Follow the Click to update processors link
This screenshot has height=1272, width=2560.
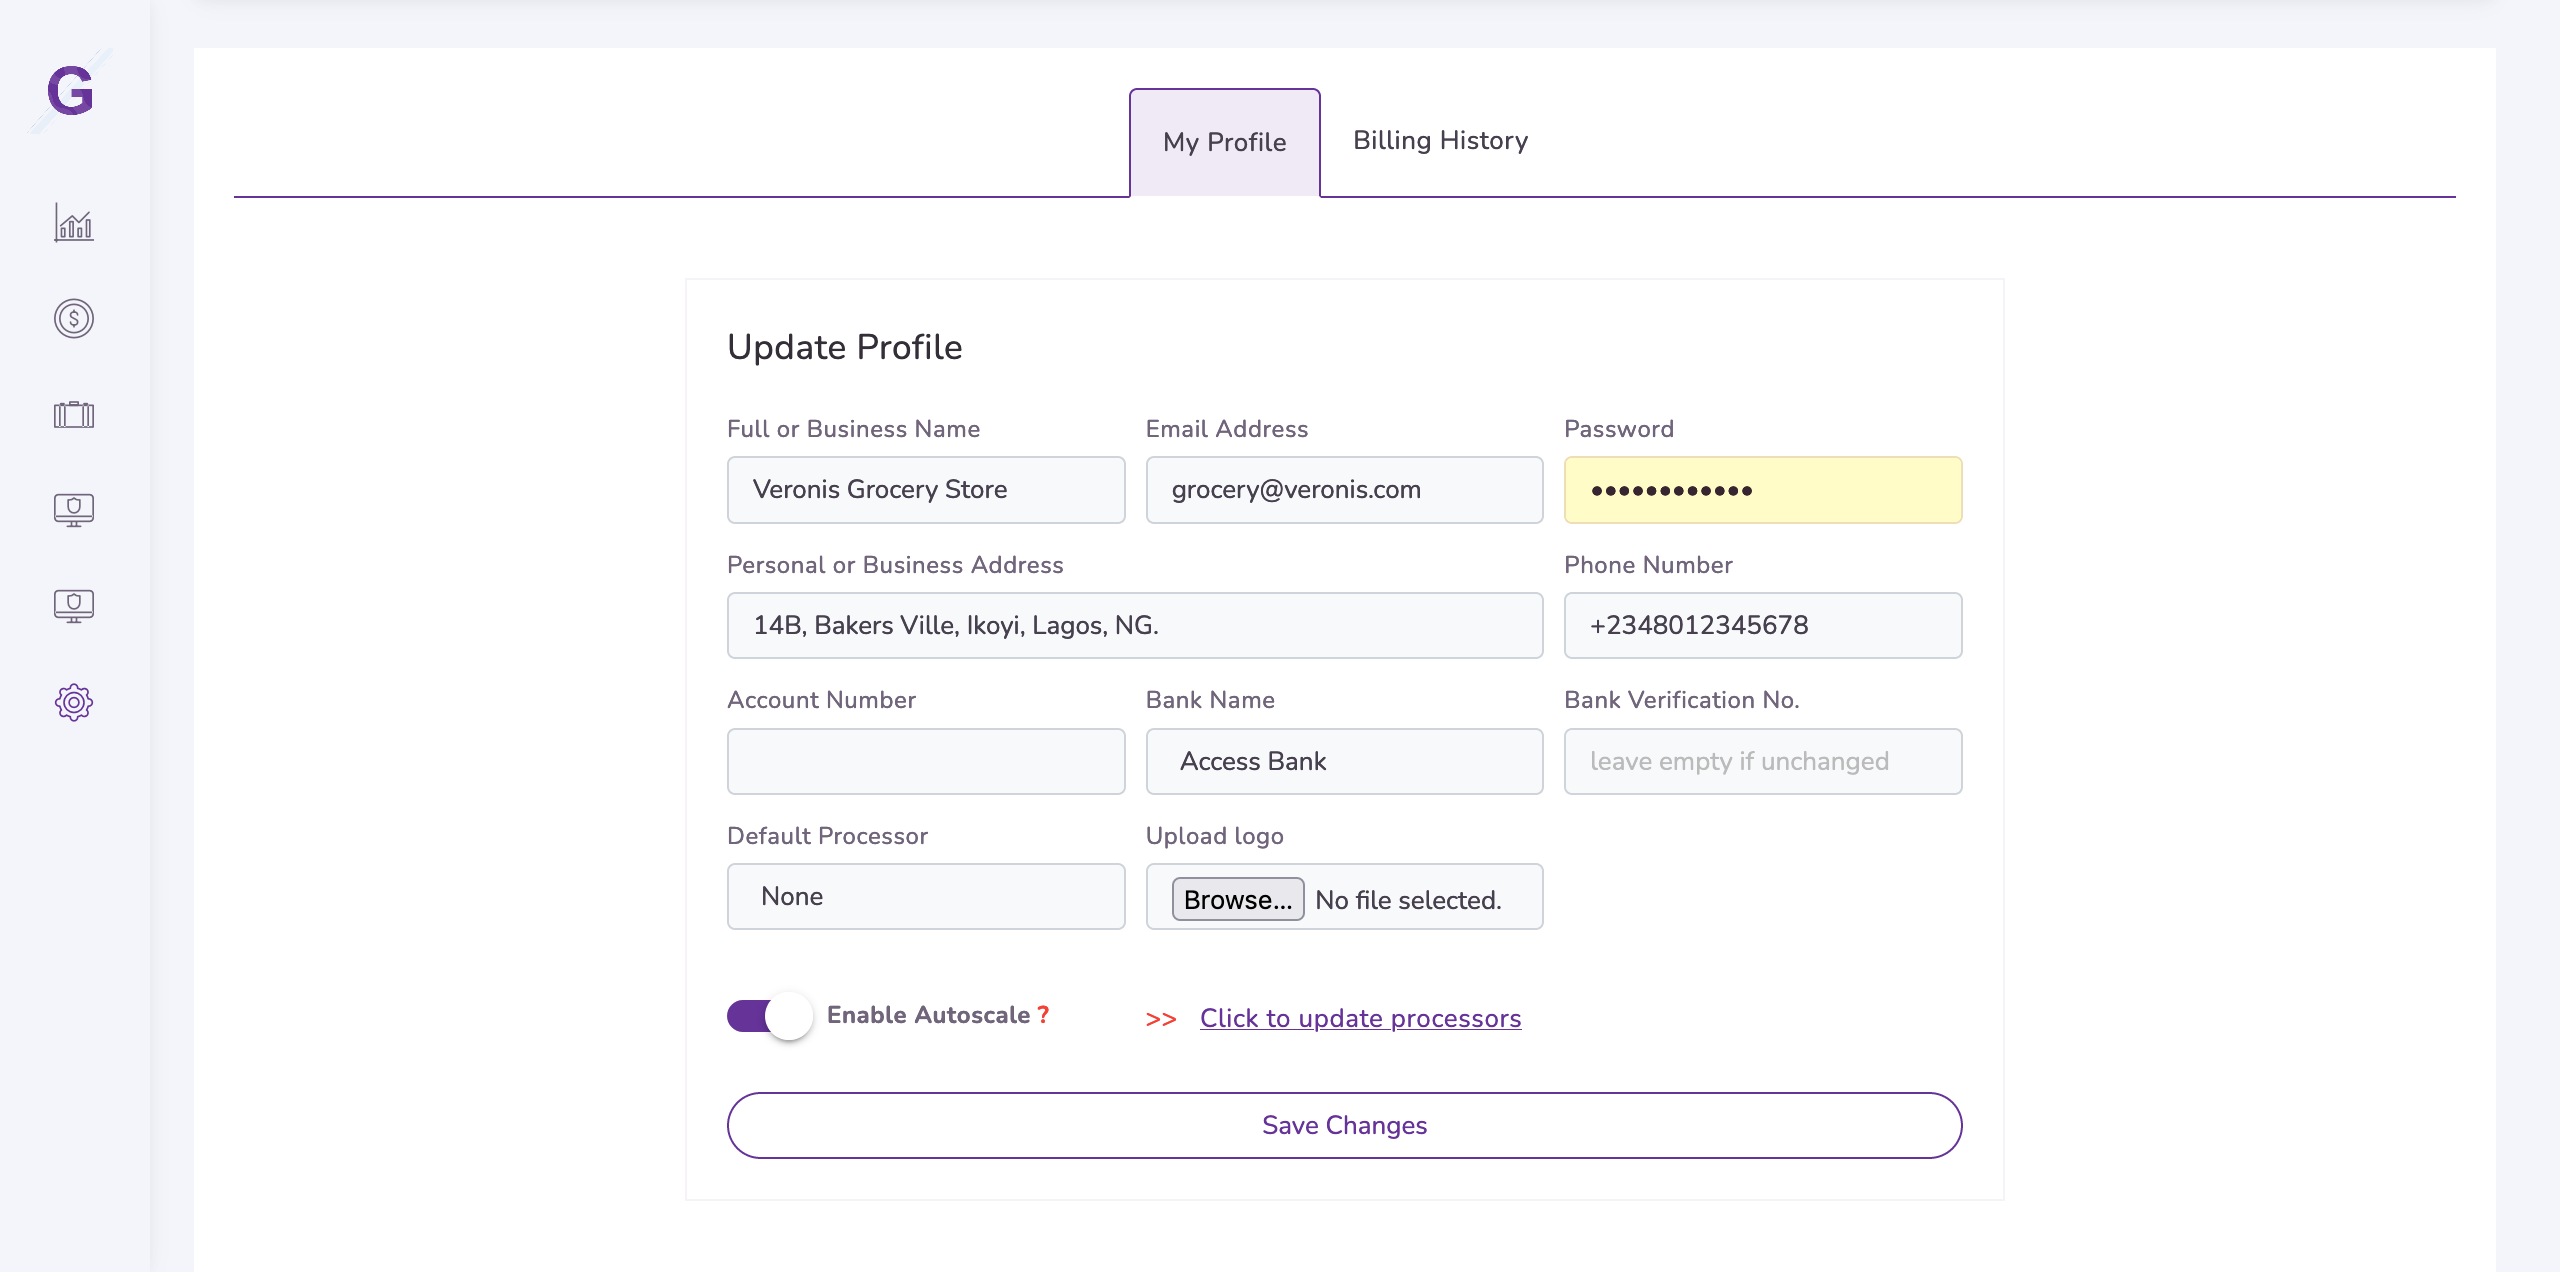1360,1018
